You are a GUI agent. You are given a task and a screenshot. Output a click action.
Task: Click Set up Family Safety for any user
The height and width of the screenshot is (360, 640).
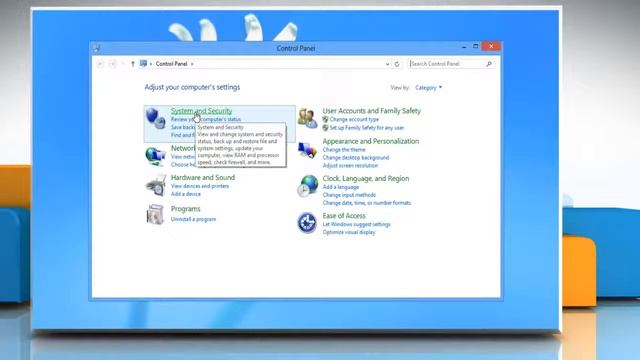(367, 128)
